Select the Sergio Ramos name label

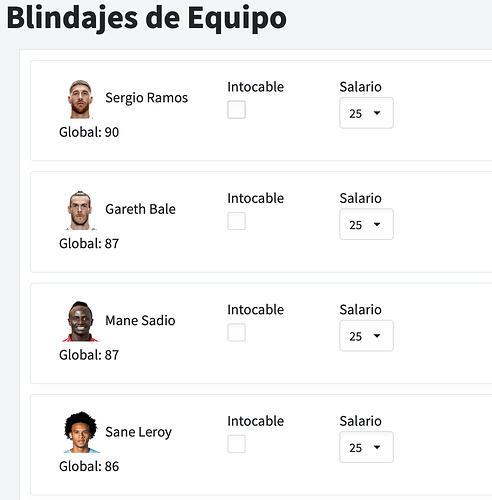(147, 98)
